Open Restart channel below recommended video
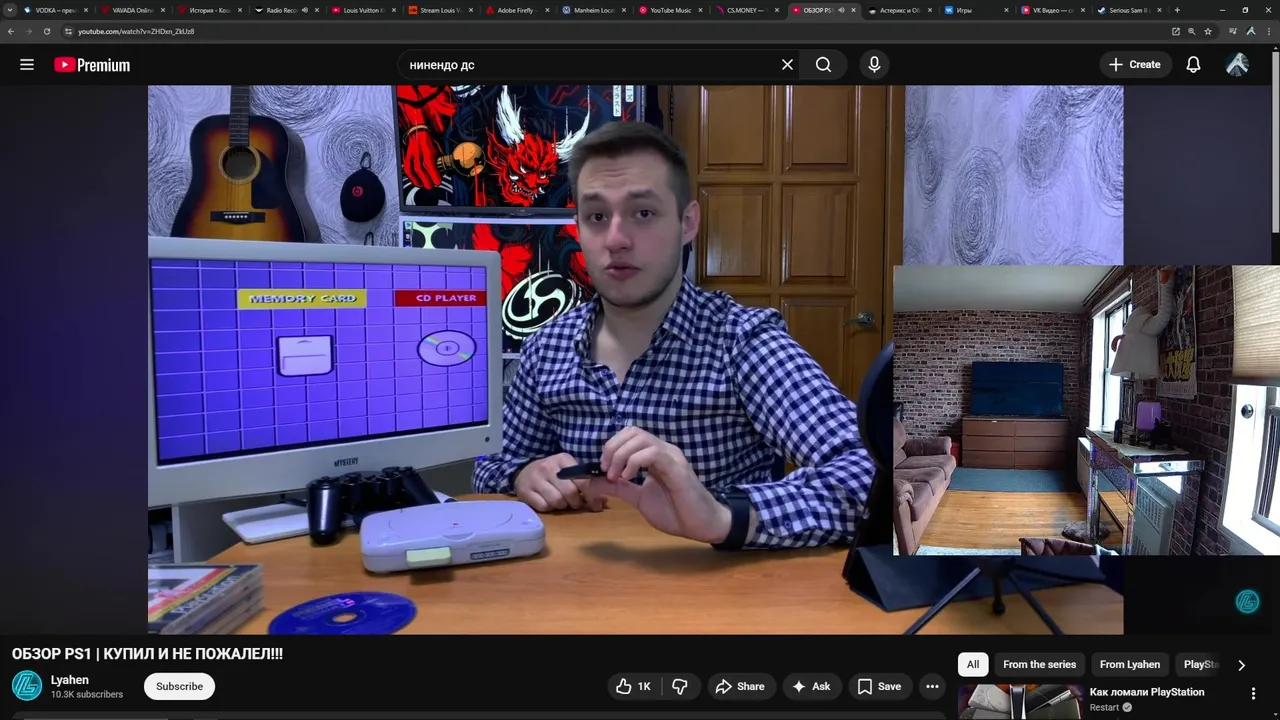 click(1104, 708)
